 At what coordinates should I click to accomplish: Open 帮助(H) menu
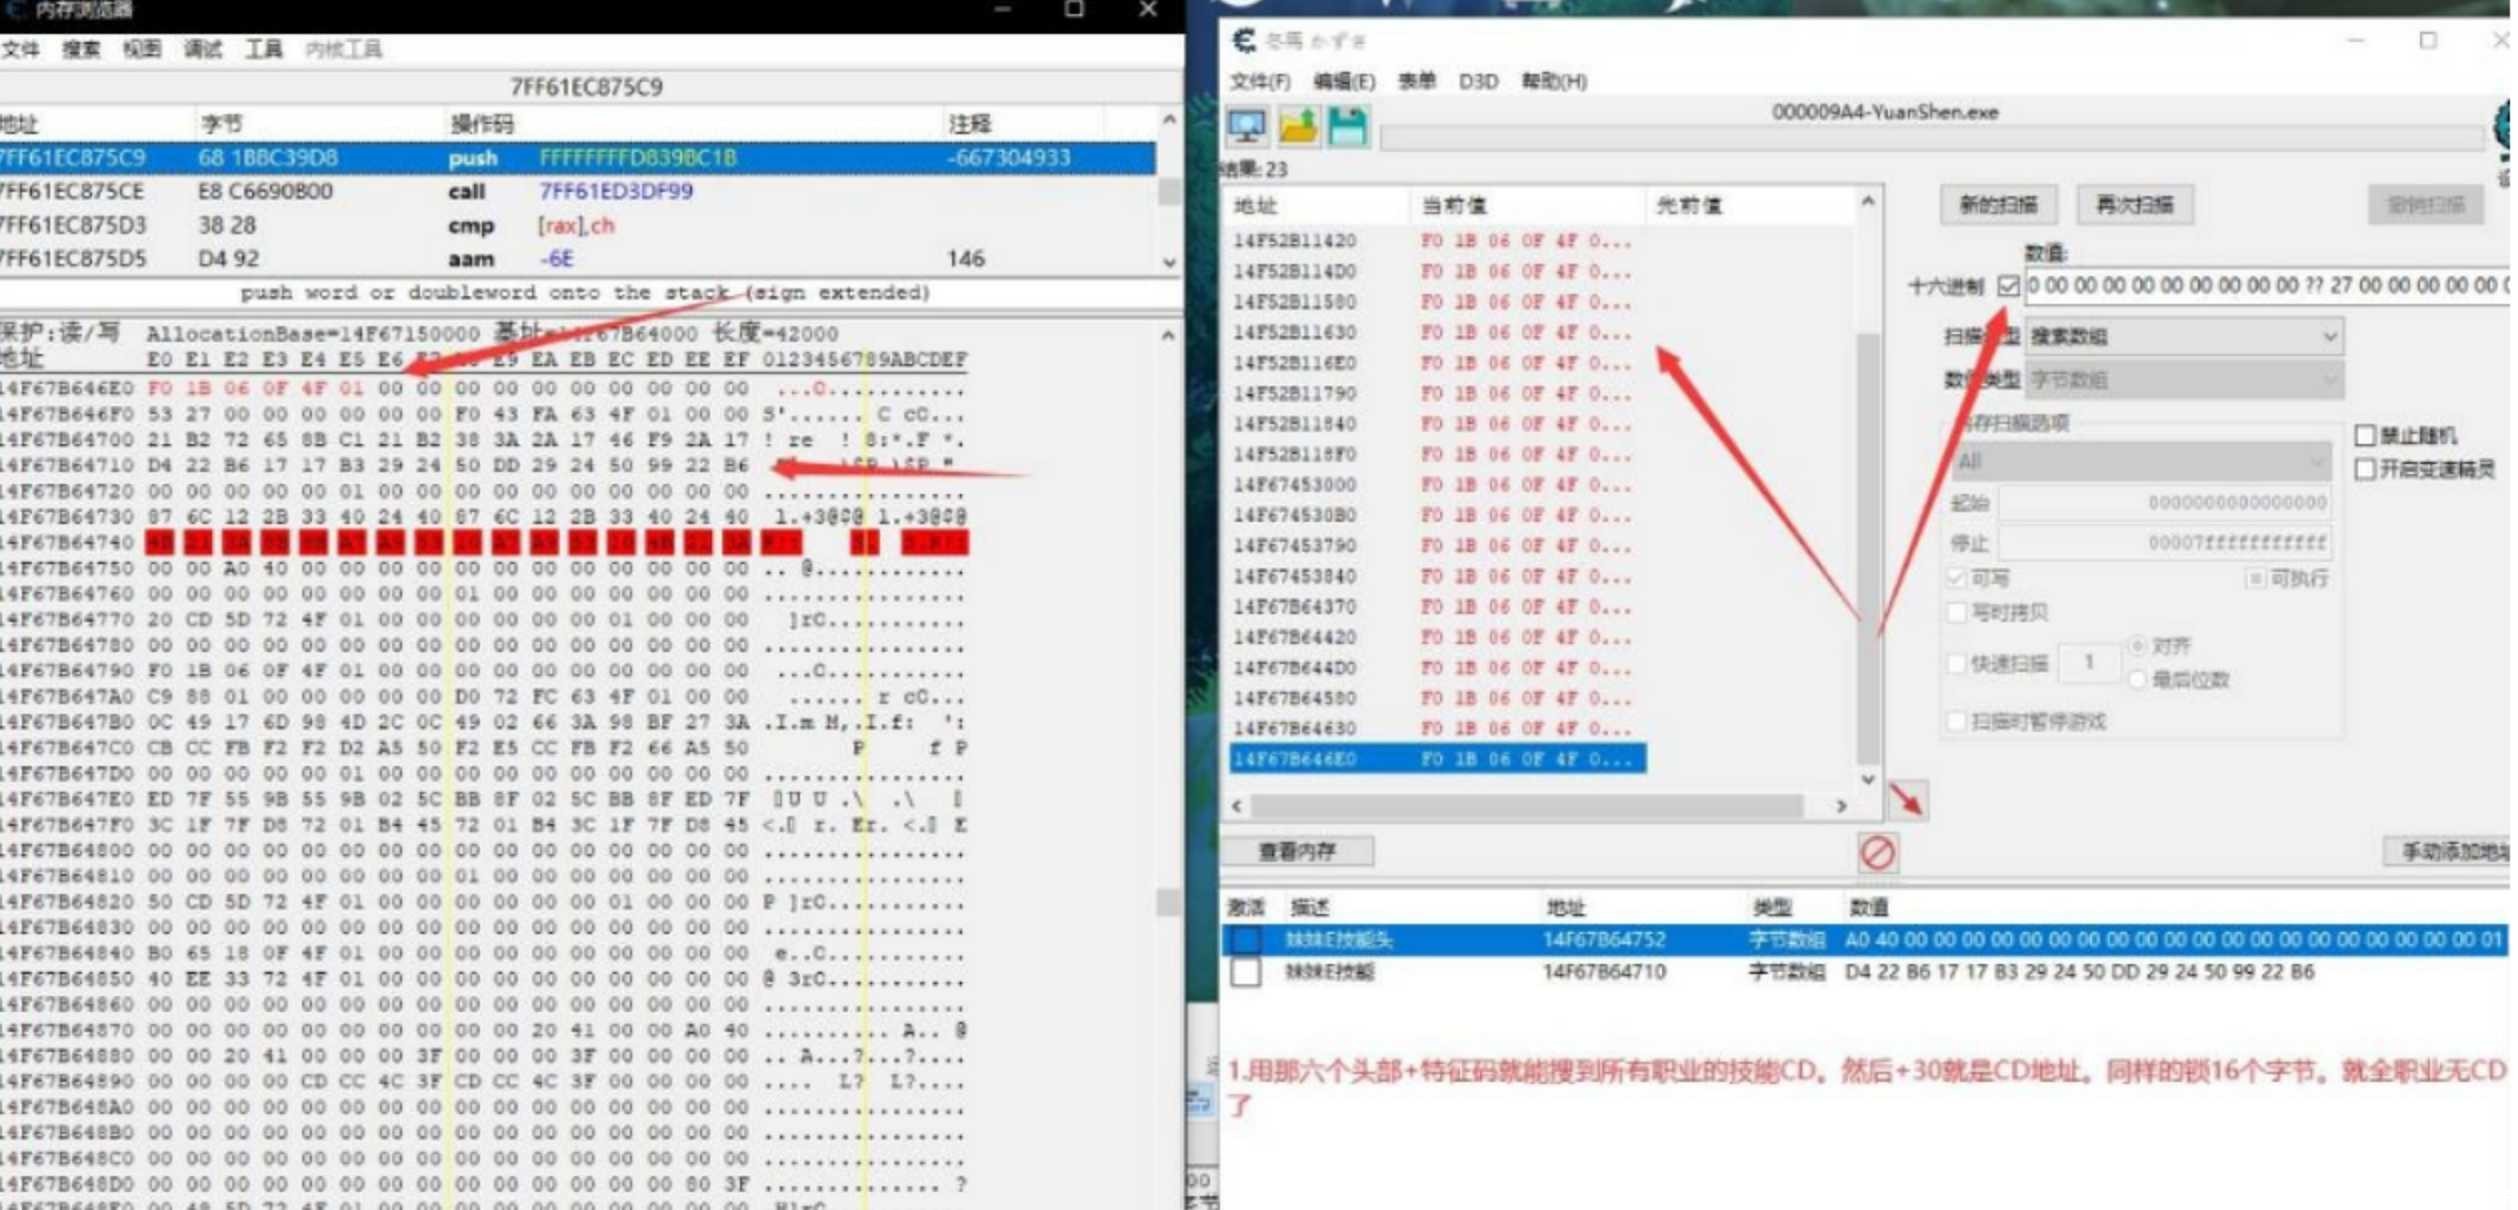click(x=1554, y=81)
